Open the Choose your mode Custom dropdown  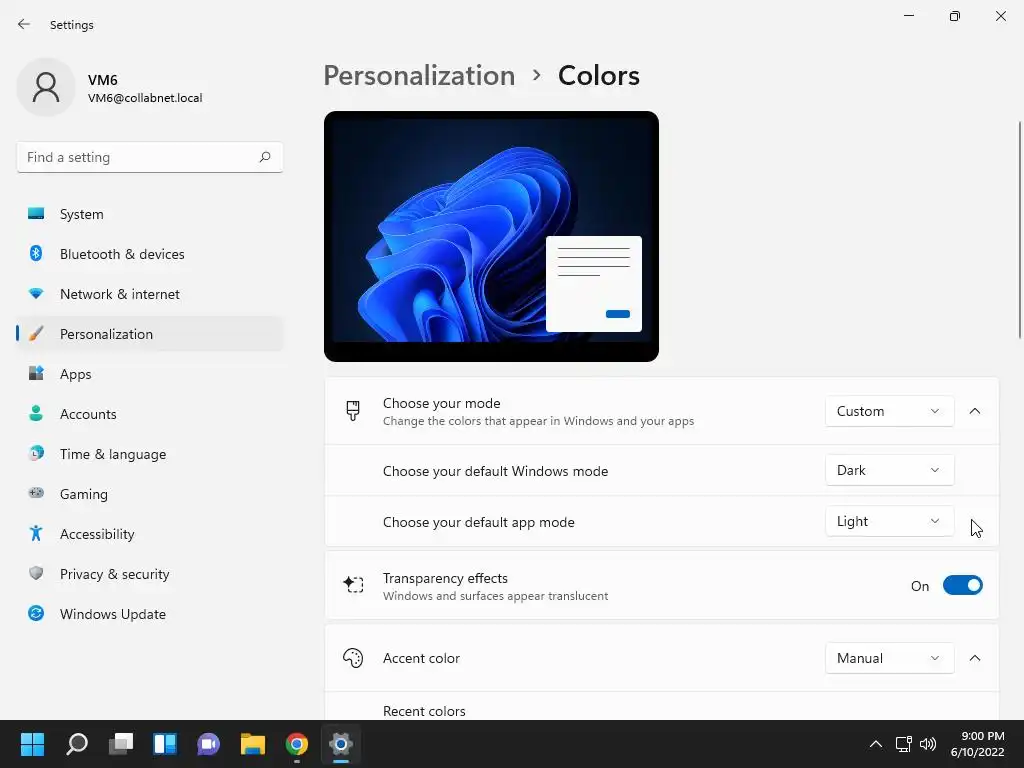click(x=889, y=411)
